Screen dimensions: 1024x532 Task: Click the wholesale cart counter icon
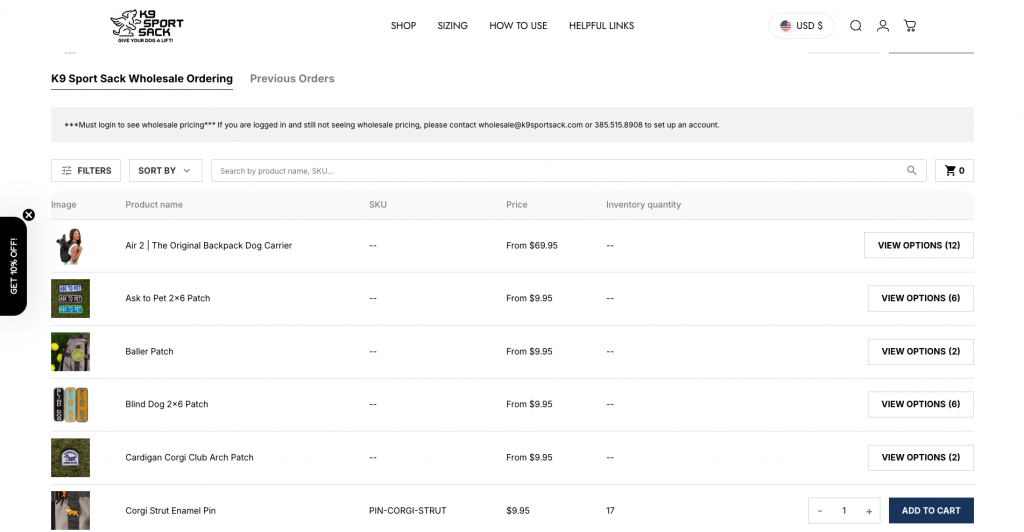click(x=954, y=171)
